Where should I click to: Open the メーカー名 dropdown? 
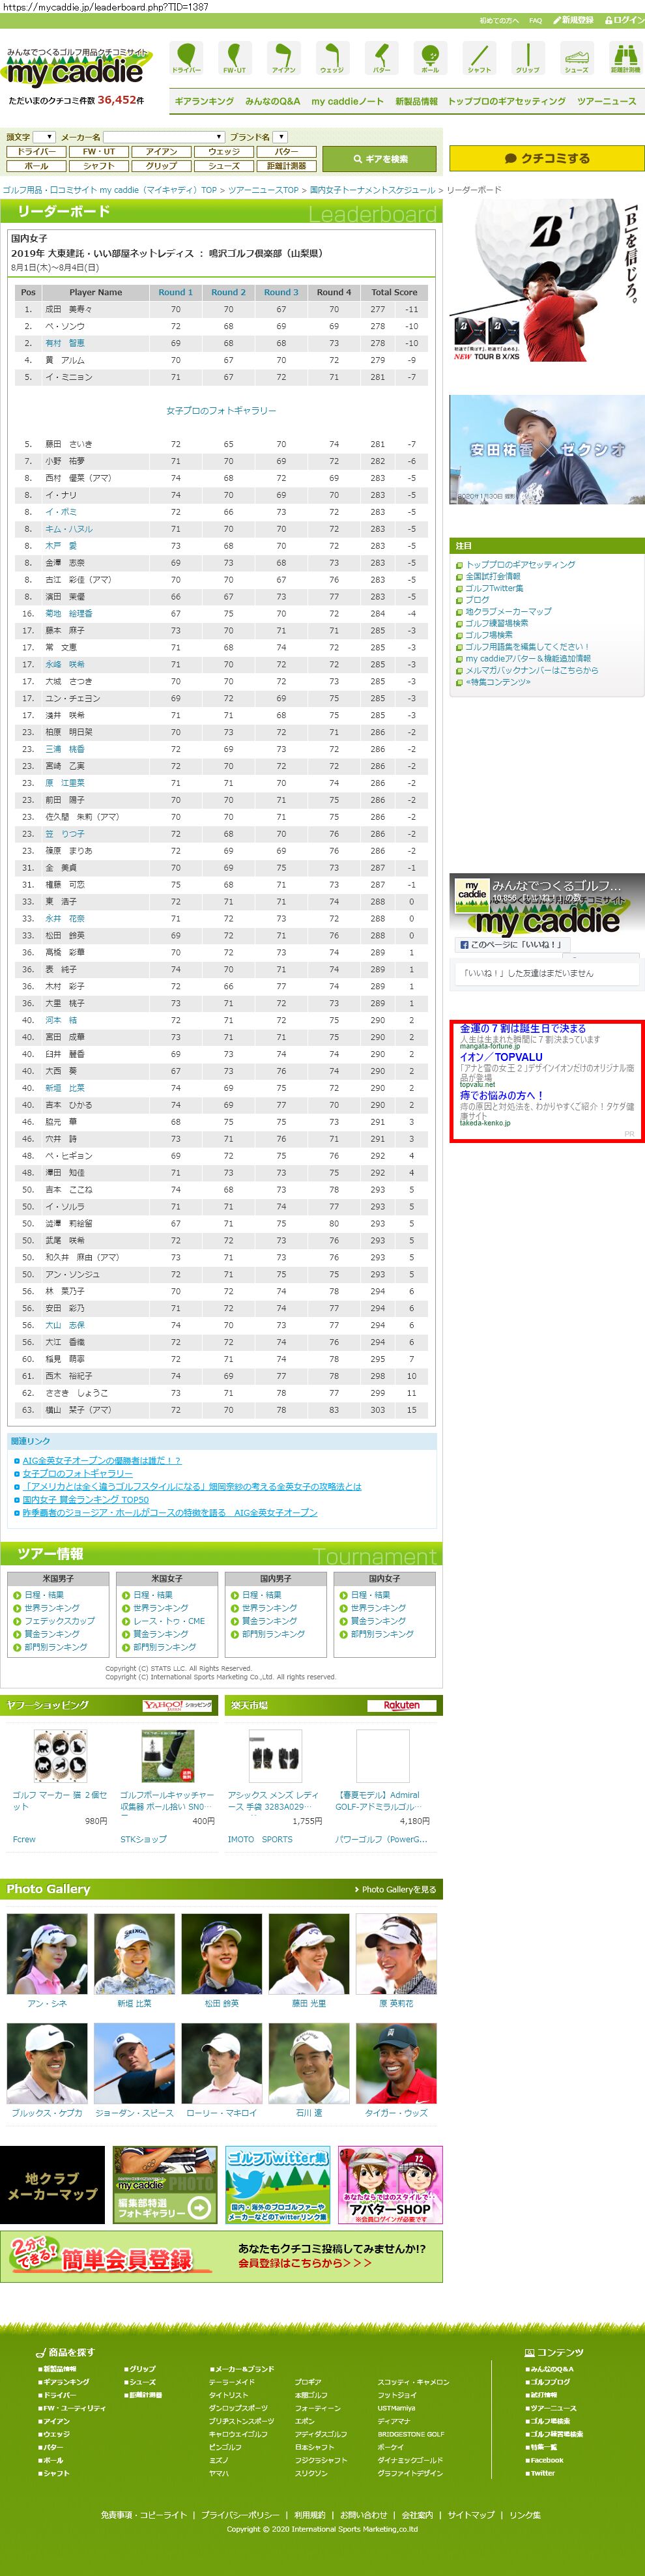click(163, 137)
